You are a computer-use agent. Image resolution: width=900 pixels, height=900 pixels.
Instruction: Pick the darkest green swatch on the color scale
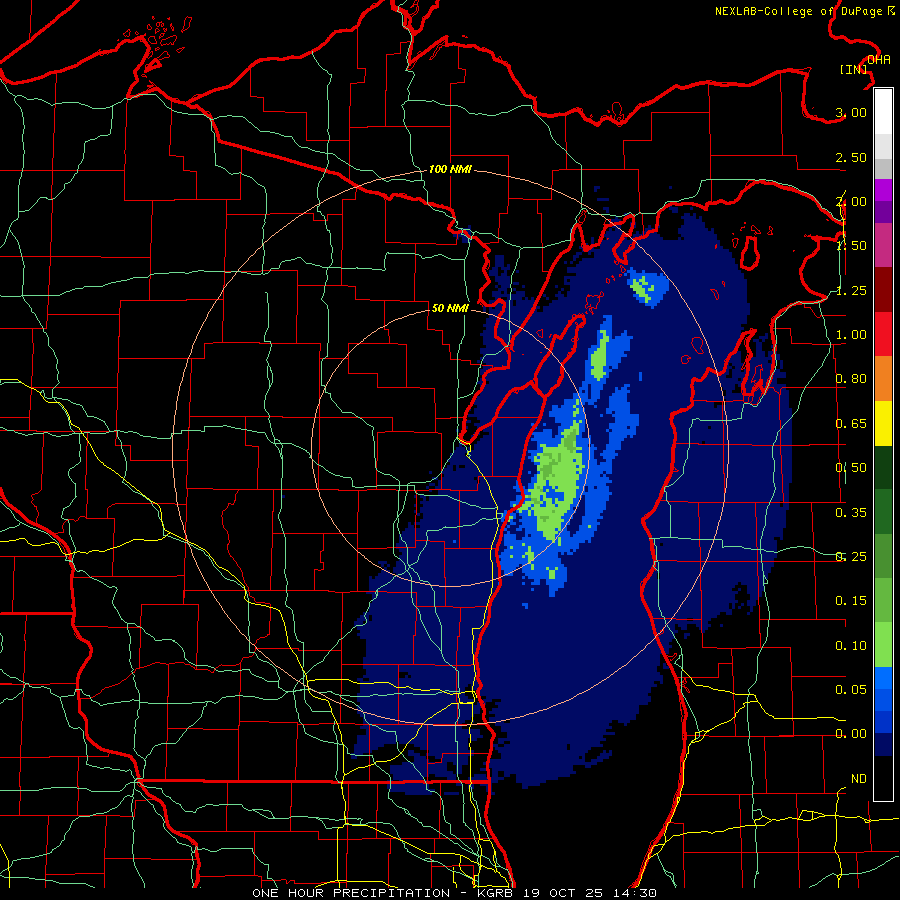coord(883,467)
